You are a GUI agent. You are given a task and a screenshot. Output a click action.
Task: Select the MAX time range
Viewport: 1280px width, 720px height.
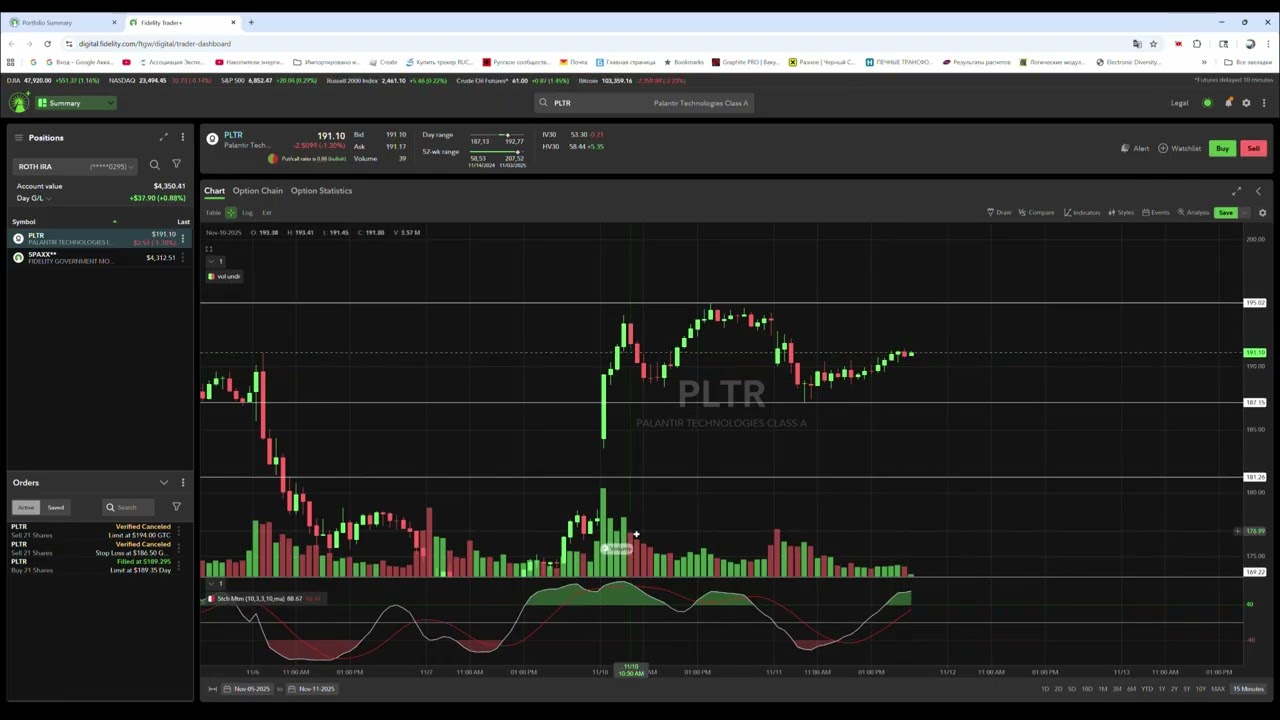point(1218,689)
